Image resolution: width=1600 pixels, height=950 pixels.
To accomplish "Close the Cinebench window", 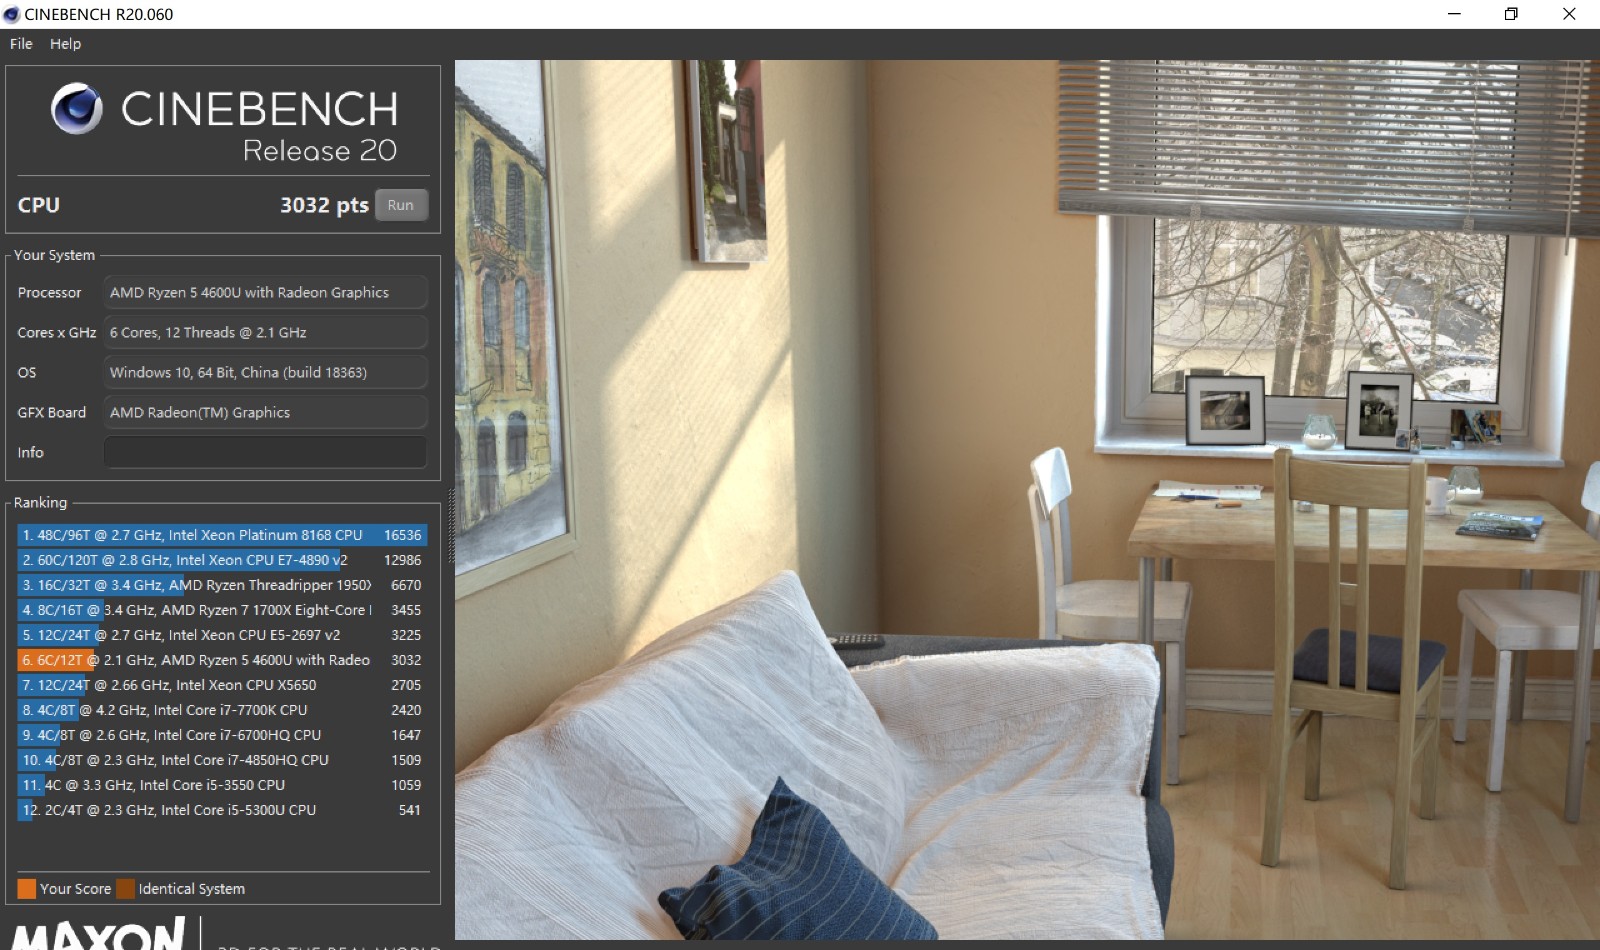I will [x=1569, y=14].
